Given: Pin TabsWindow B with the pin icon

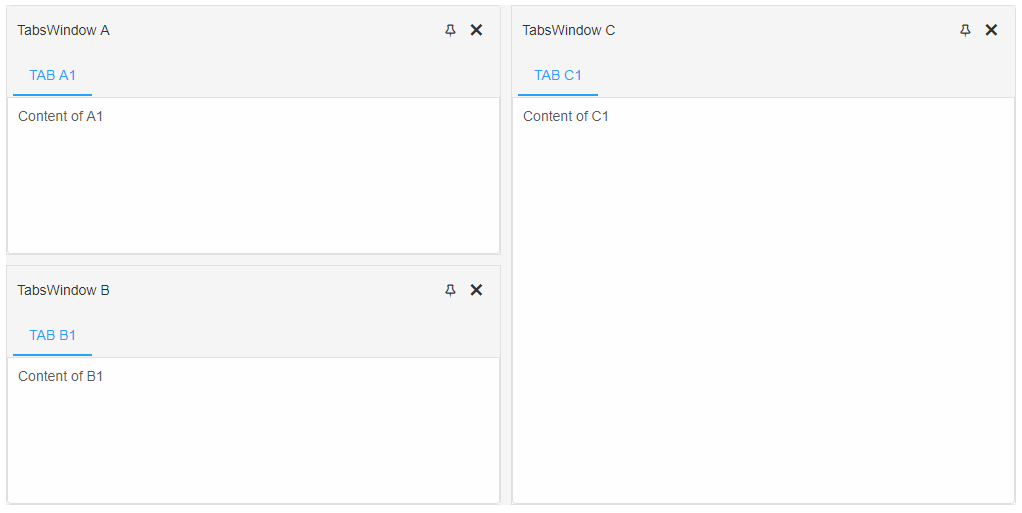Looking at the screenshot, I should [x=450, y=290].
